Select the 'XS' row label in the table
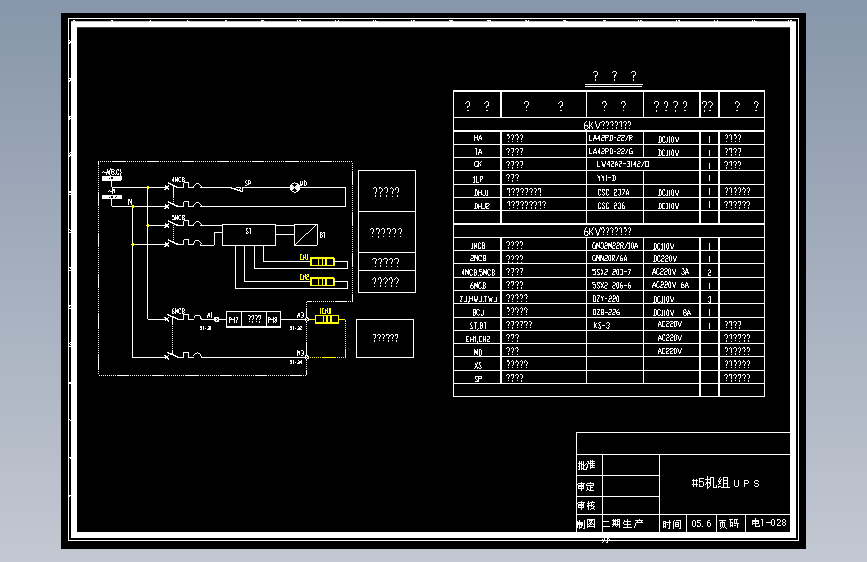The width and height of the screenshot is (867, 562). click(478, 365)
